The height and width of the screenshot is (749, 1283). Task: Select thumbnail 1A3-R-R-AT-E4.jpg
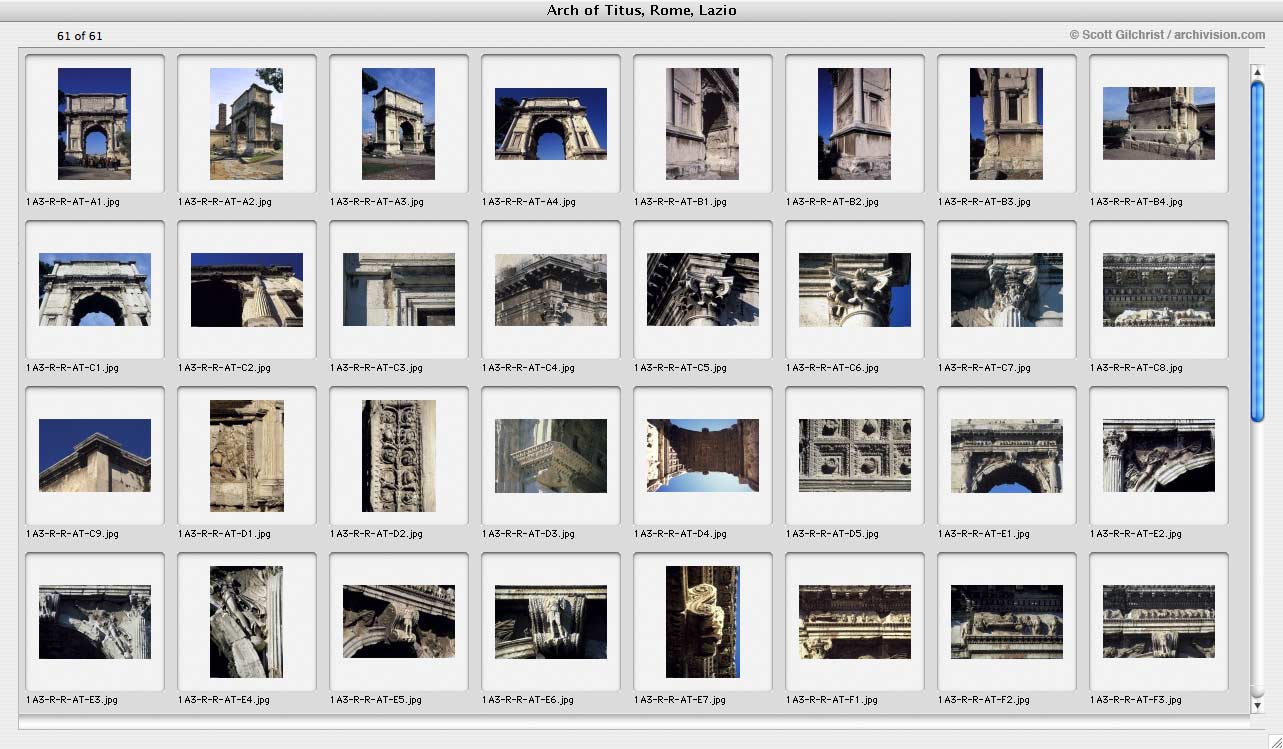coord(247,622)
